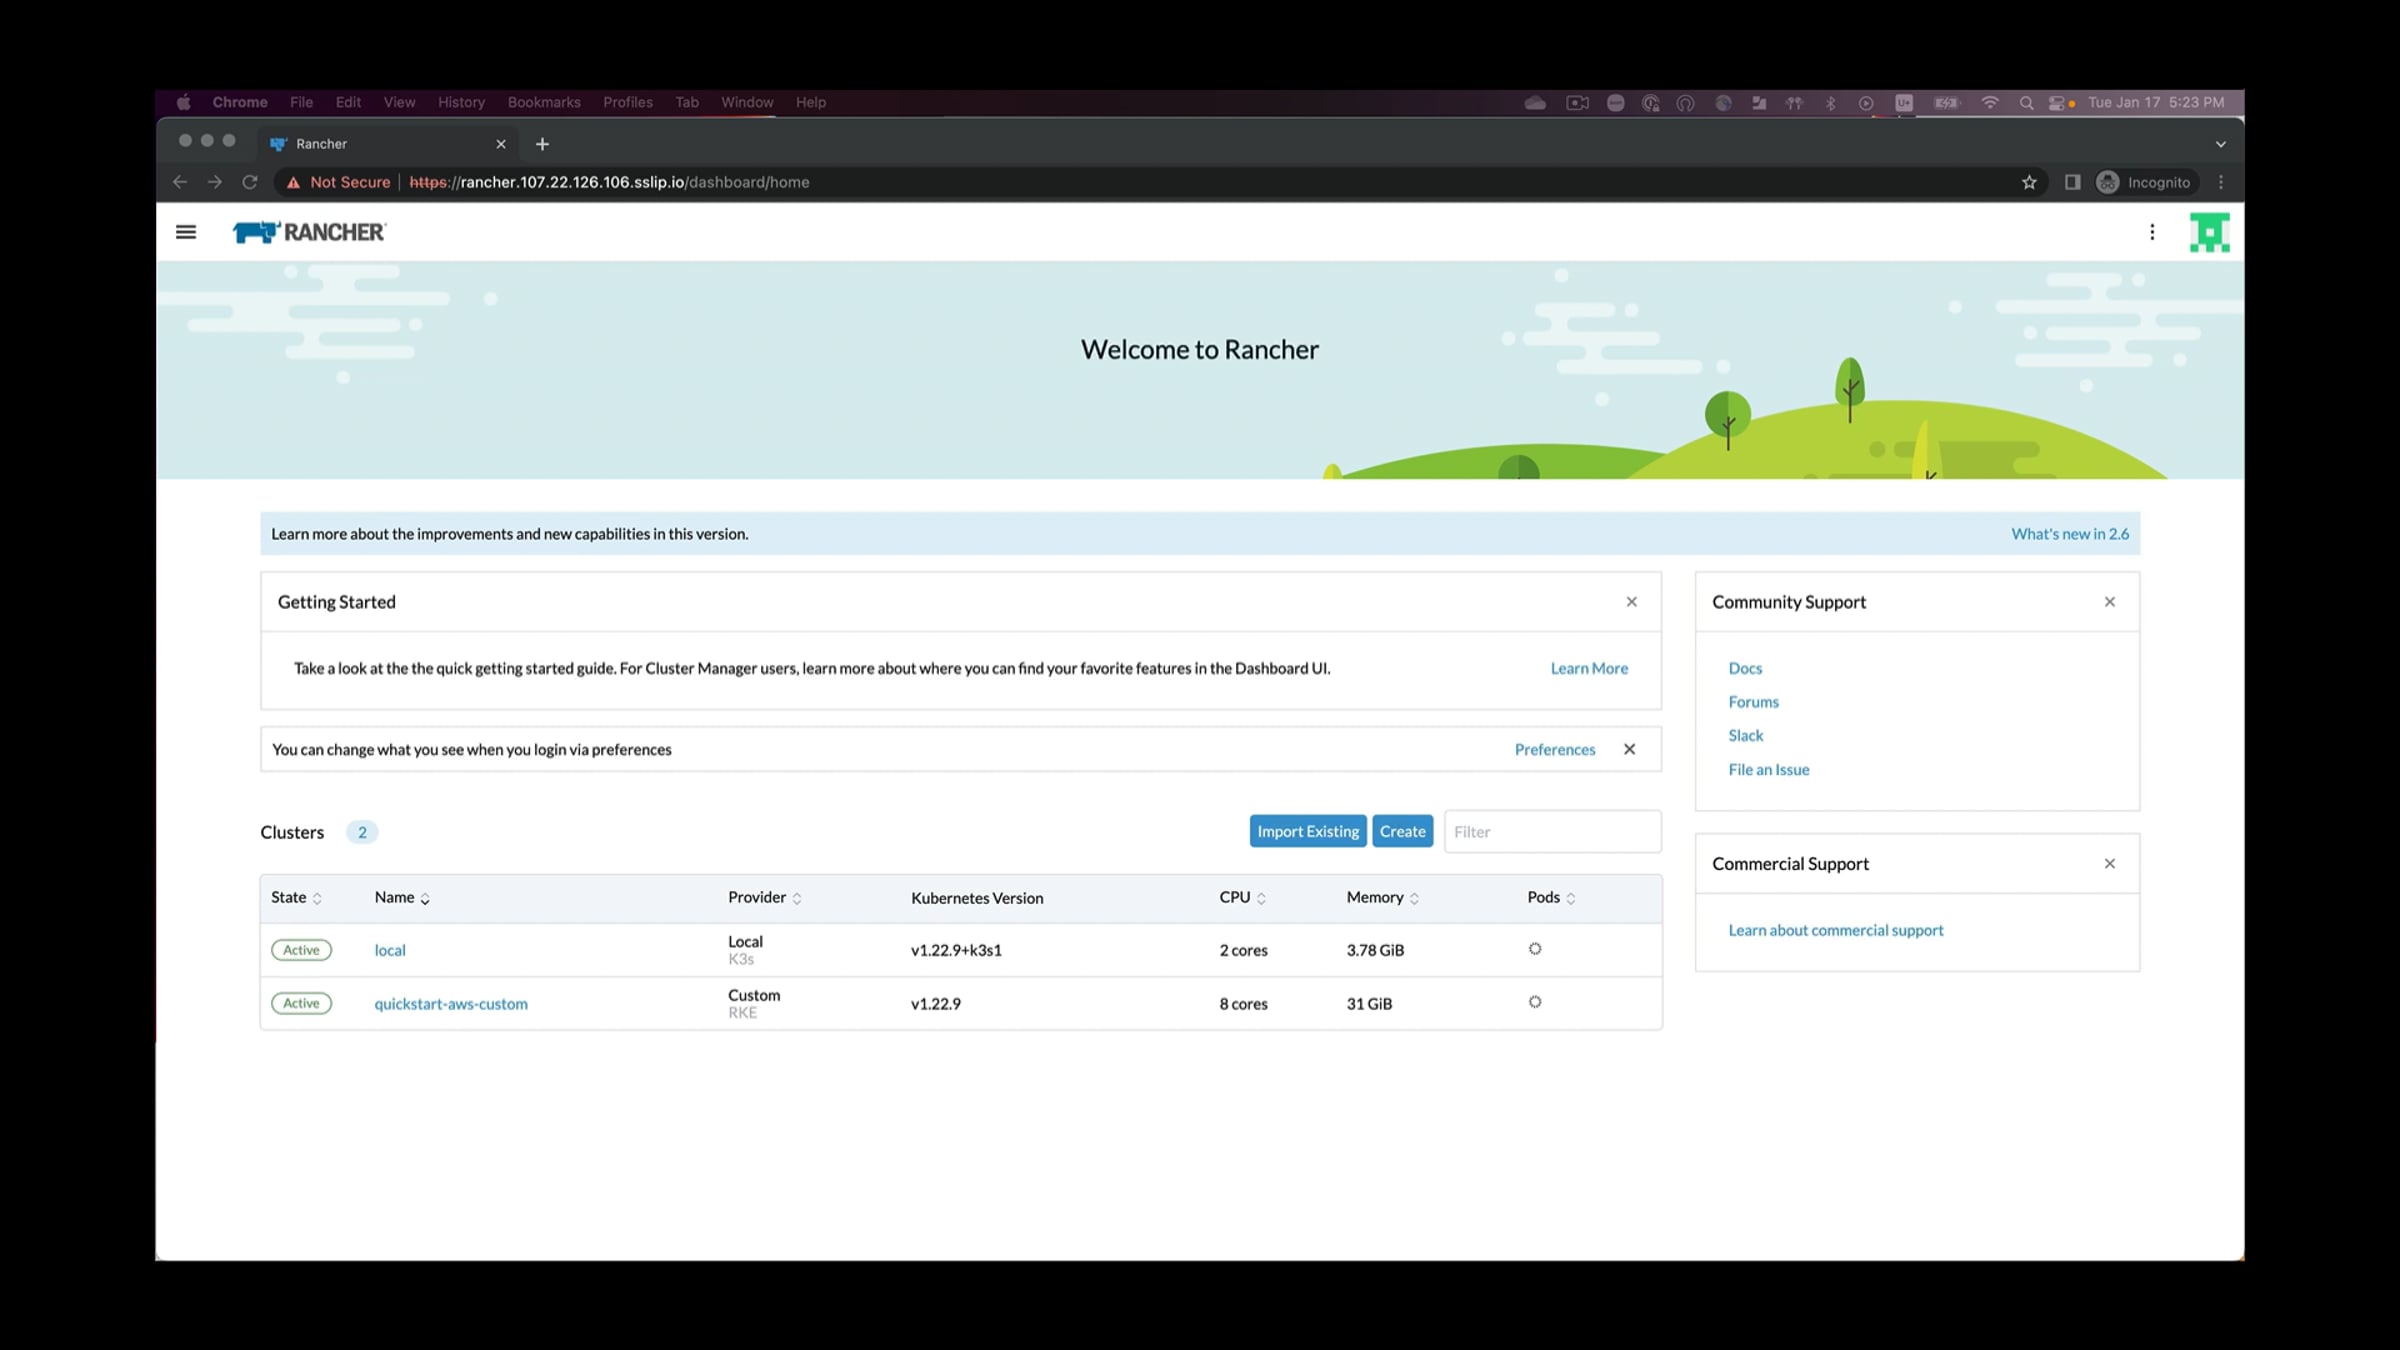Image resolution: width=2400 pixels, height=1350 pixels.
Task: Open the View menu
Action: point(399,102)
